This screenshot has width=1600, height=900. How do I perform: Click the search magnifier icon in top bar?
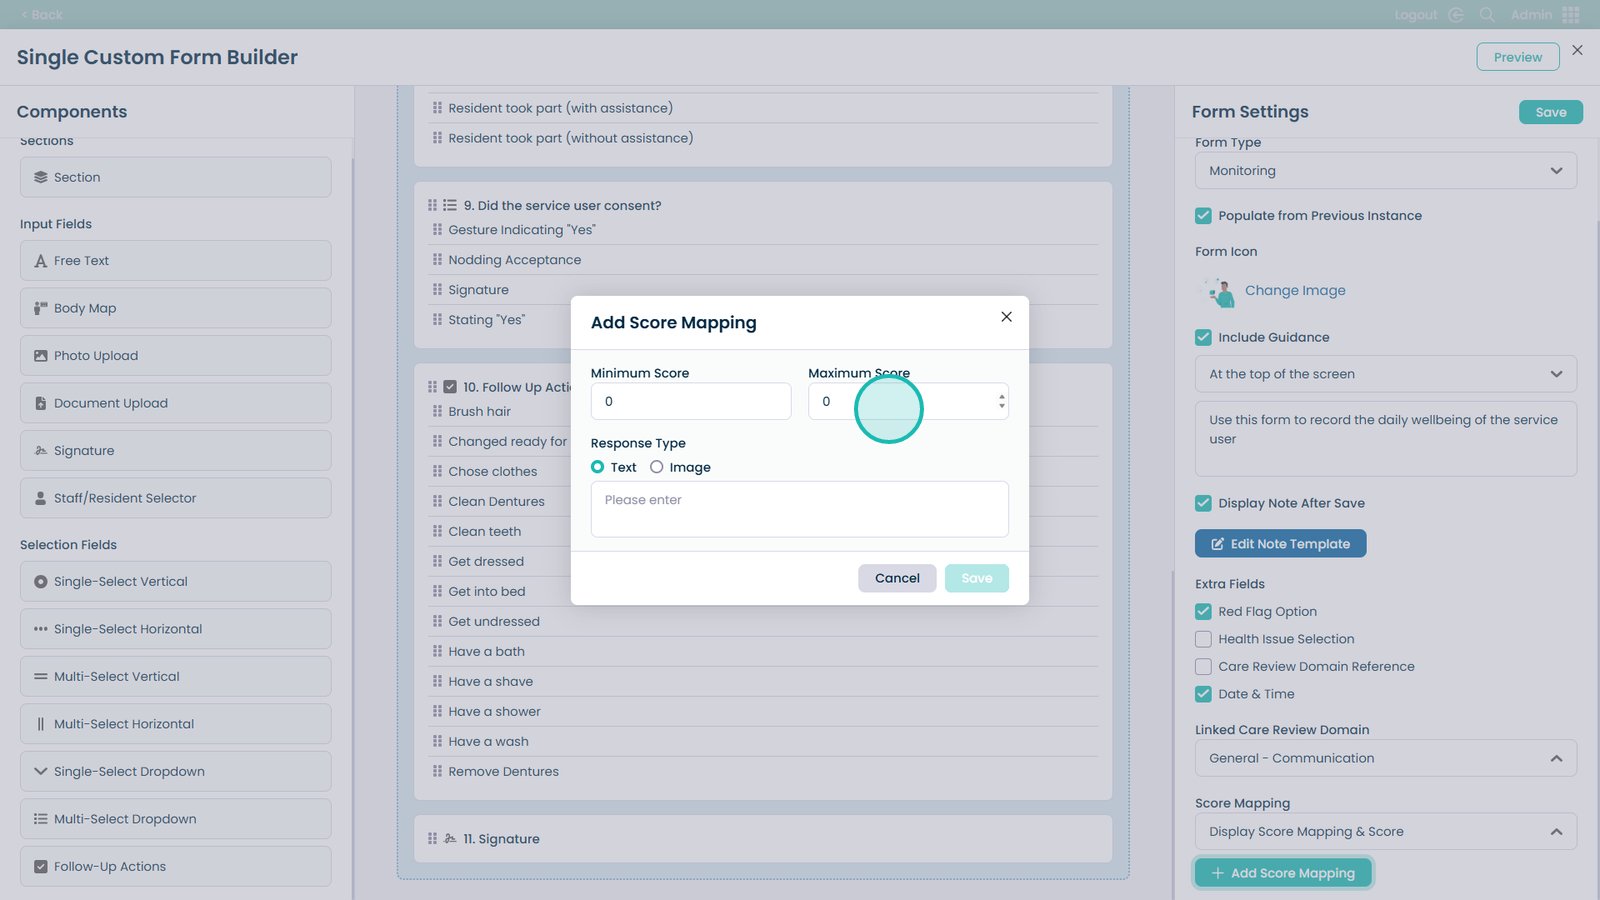1487,15
